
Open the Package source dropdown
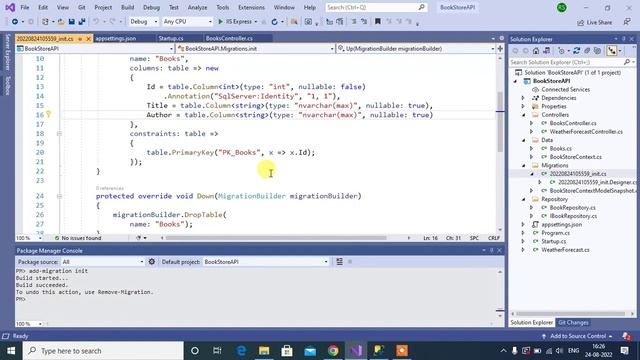(x=103, y=262)
